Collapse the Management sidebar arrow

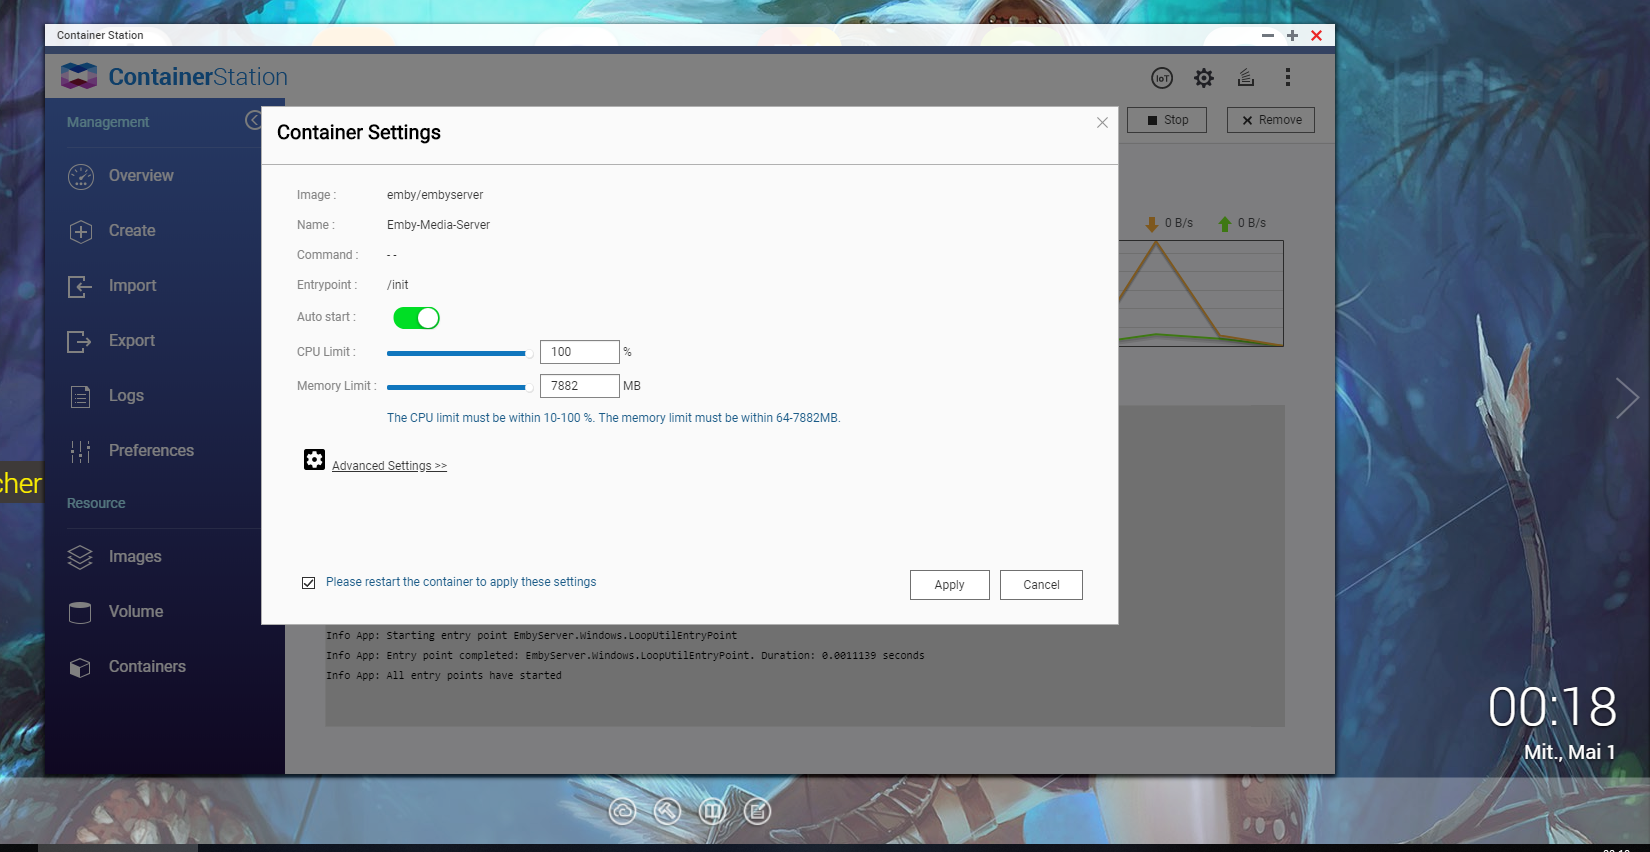tap(253, 121)
